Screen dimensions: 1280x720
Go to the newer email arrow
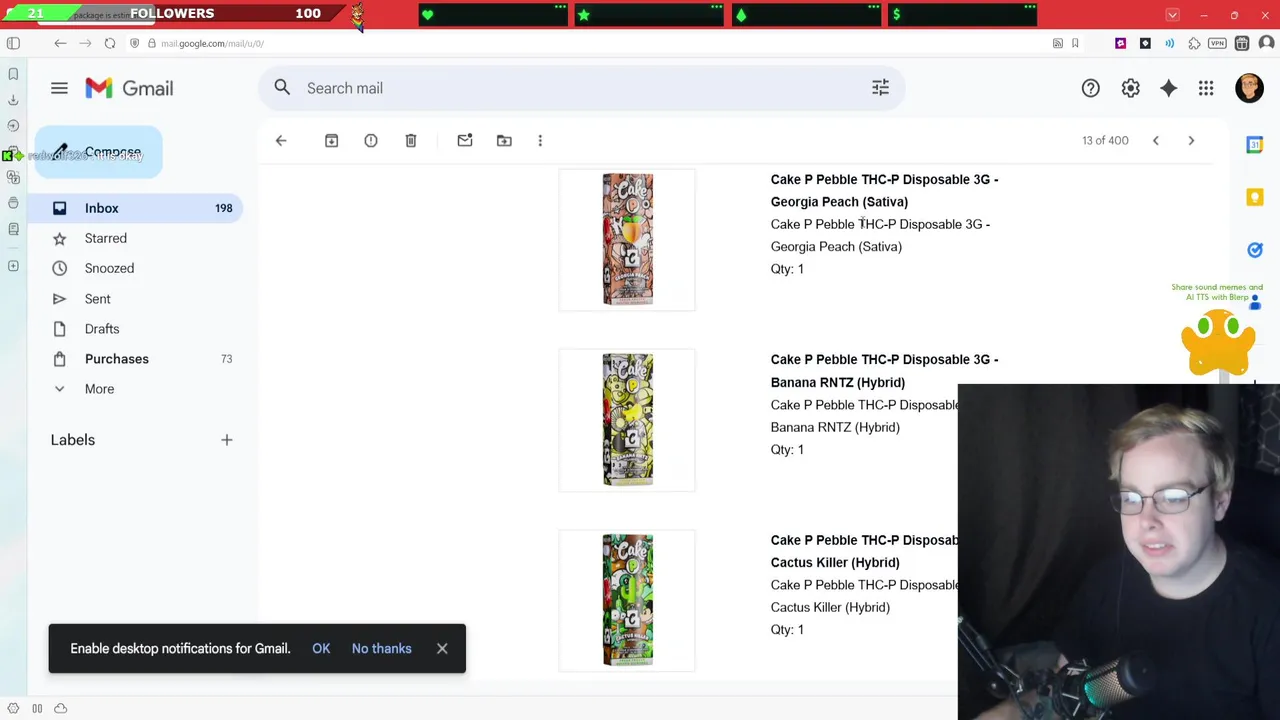point(1155,140)
